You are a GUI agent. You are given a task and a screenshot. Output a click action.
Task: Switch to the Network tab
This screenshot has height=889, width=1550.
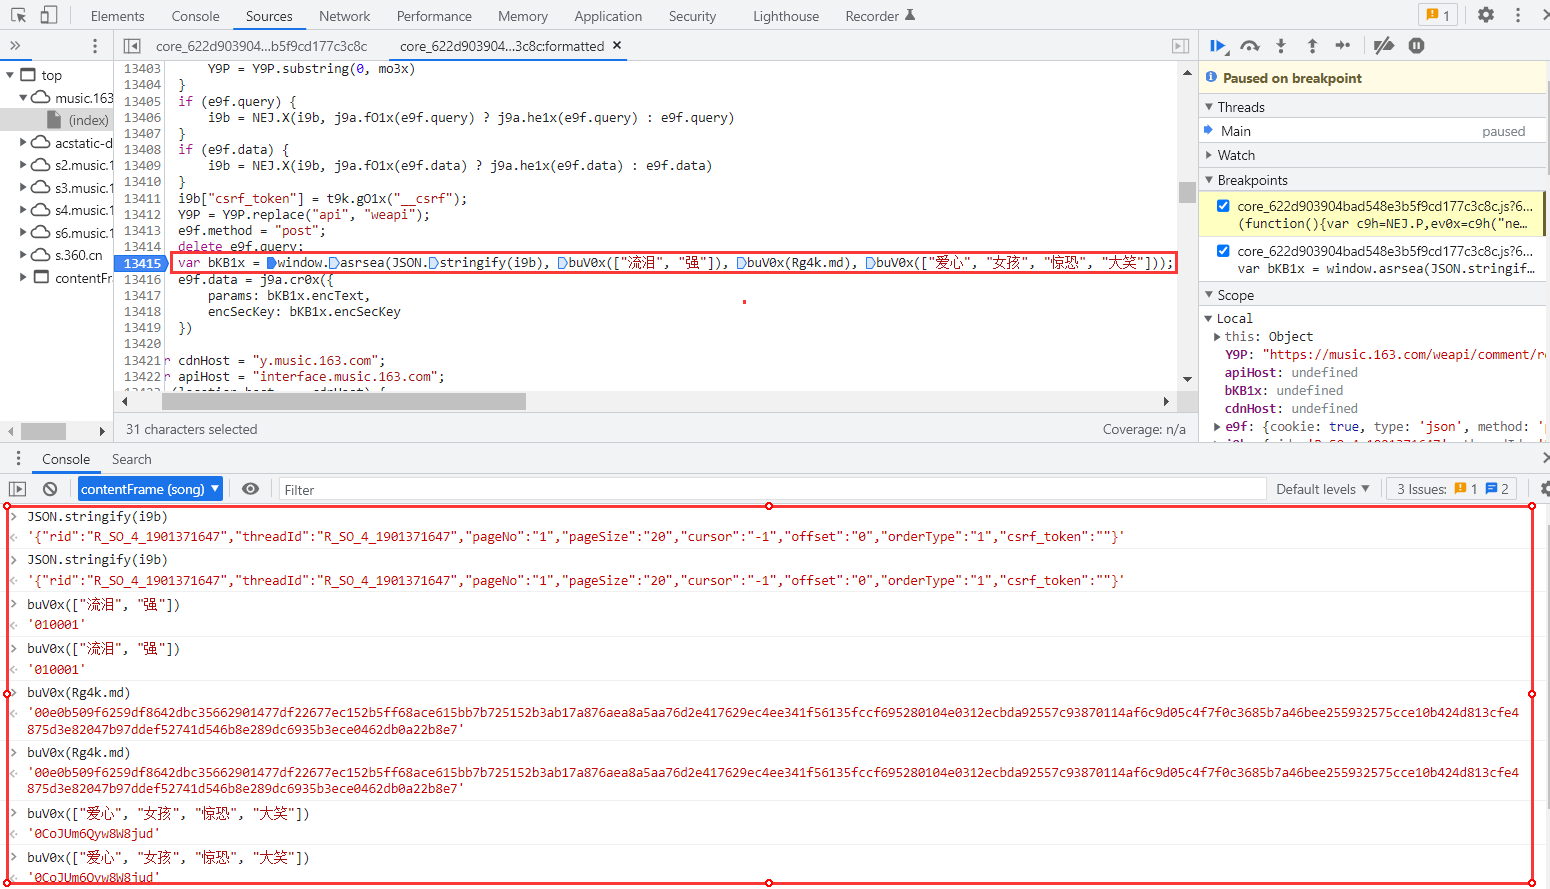click(344, 16)
